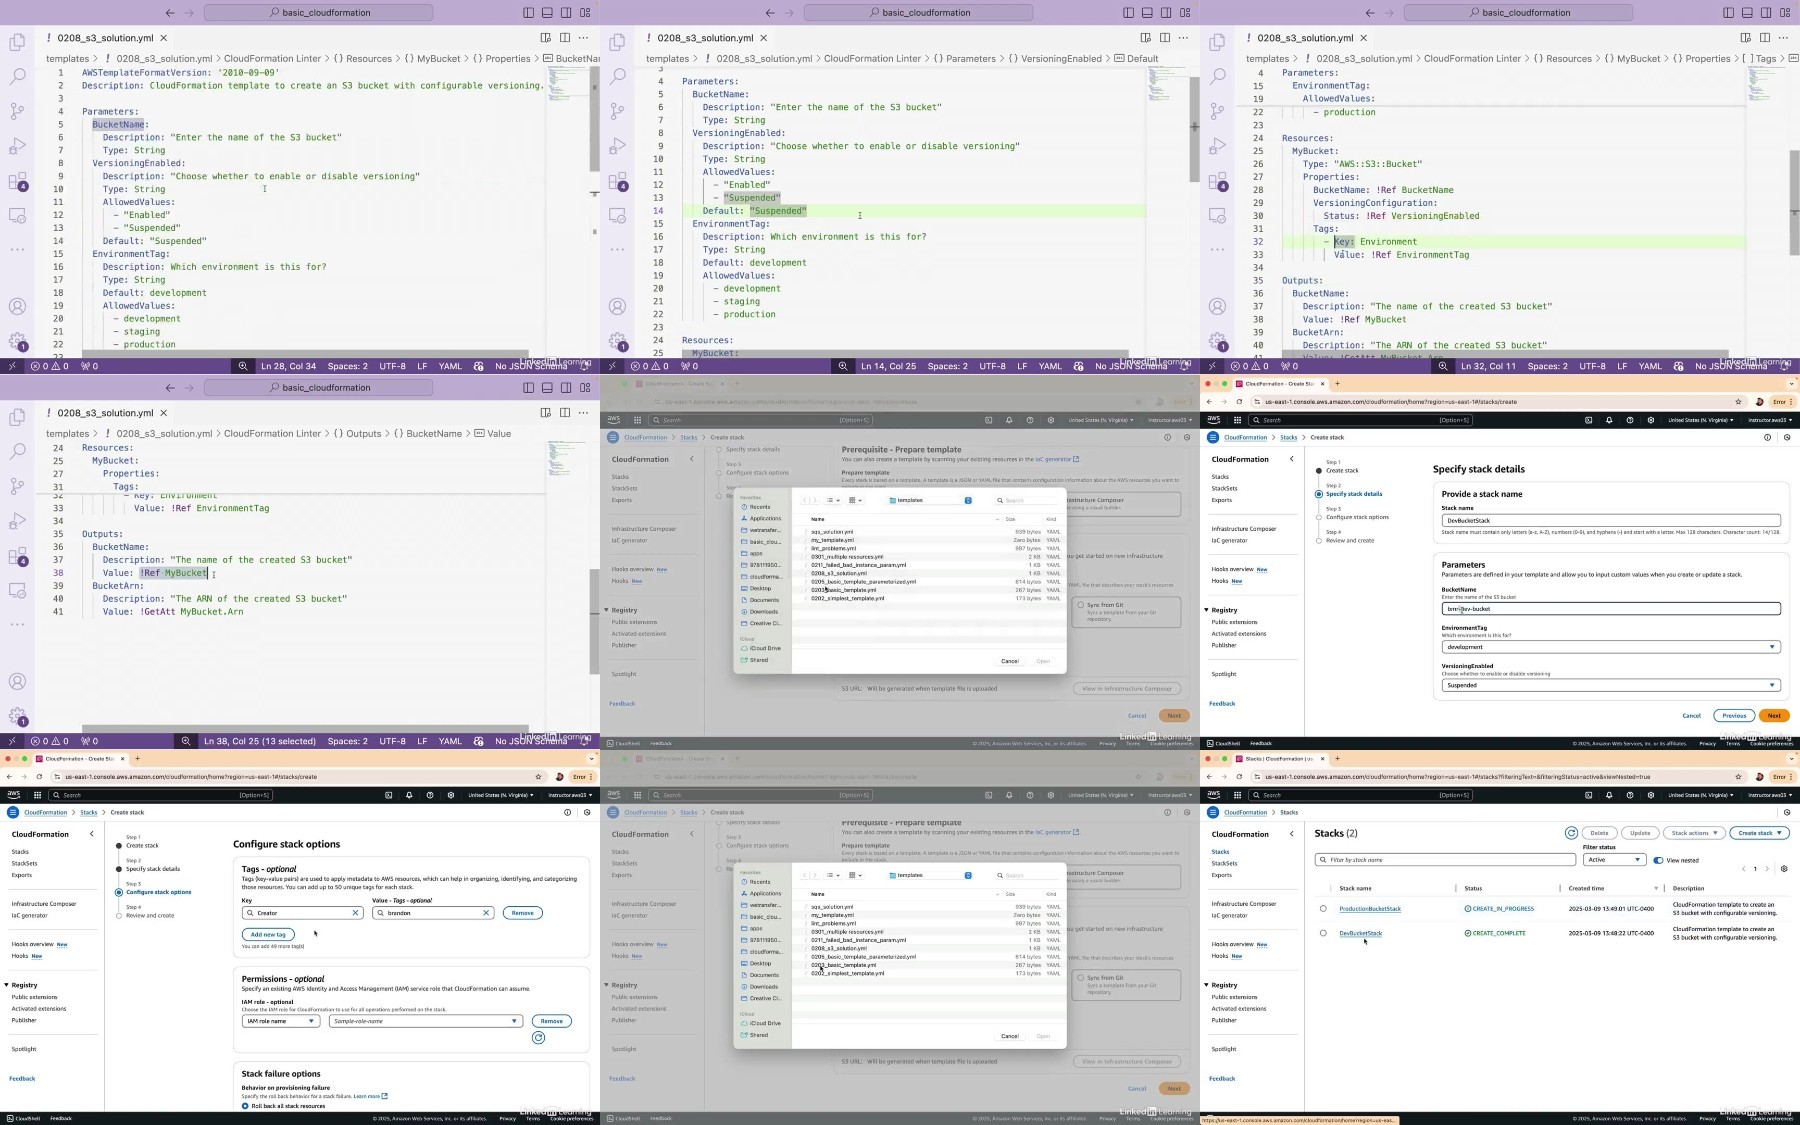Open the EnvironmentTag development dropdown
The image size is (1800, 1125).
1611,647
